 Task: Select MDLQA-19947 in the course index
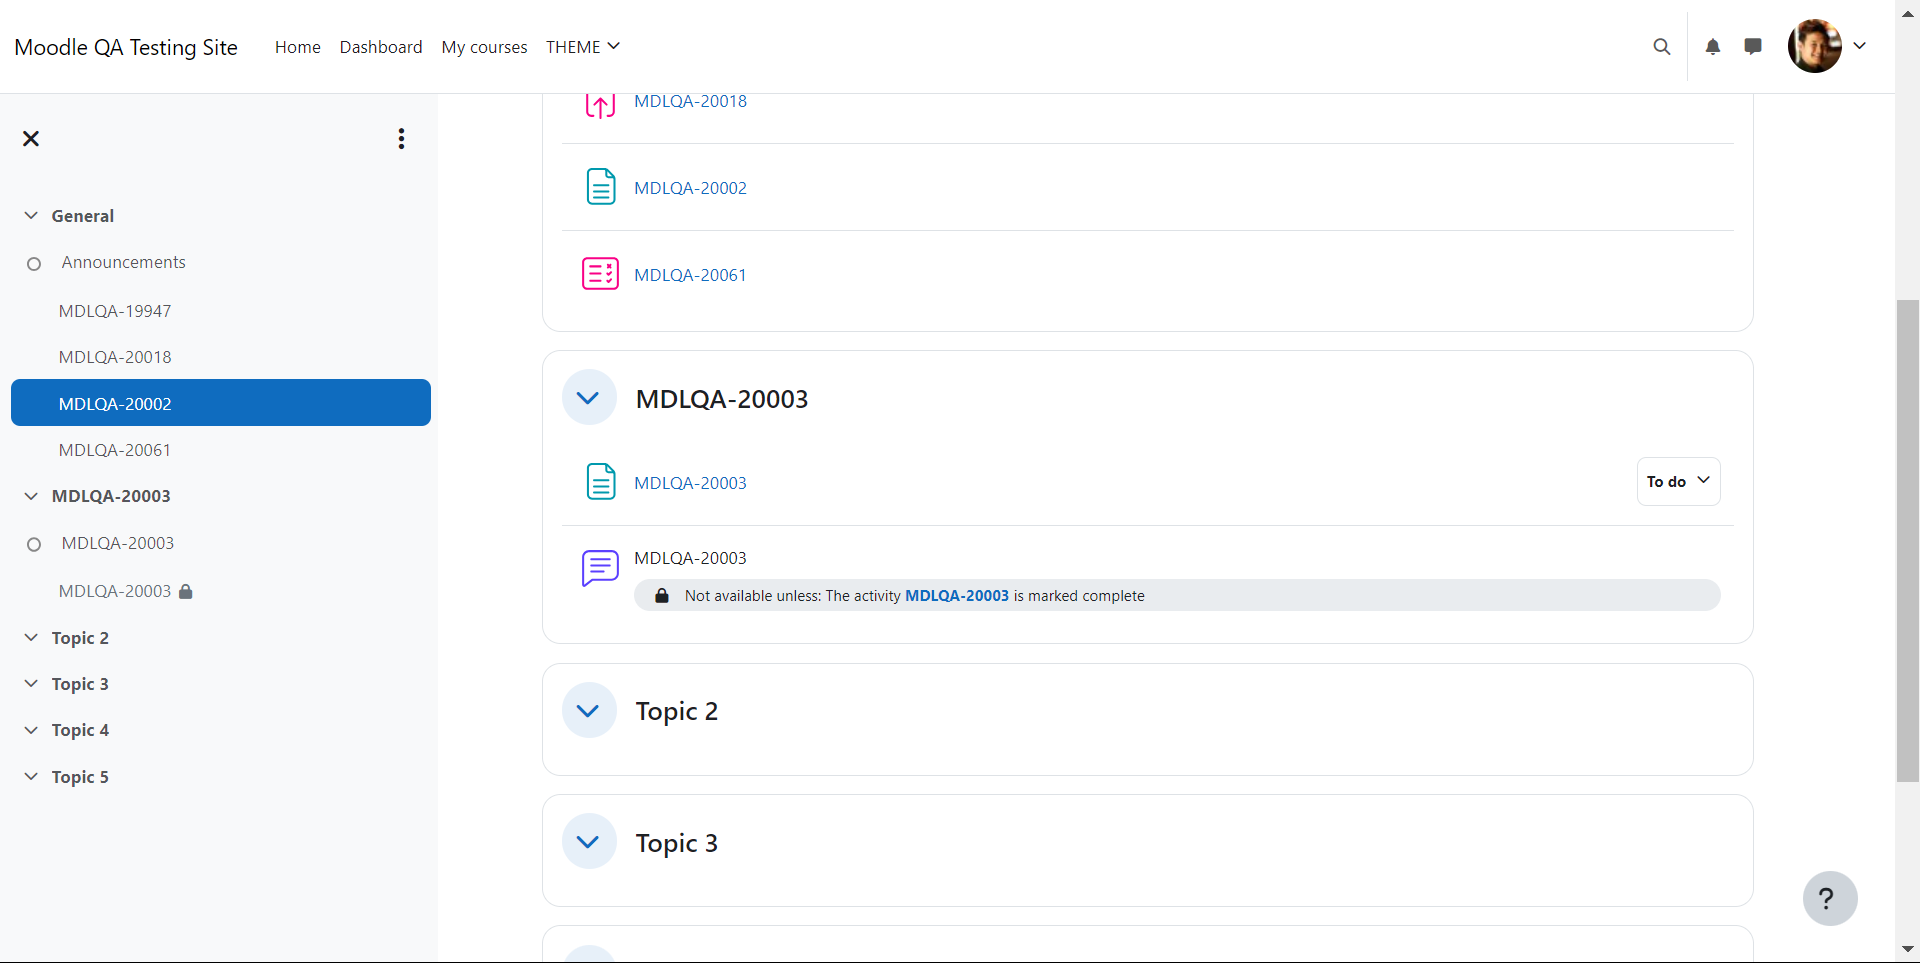(x=115, y=311)
